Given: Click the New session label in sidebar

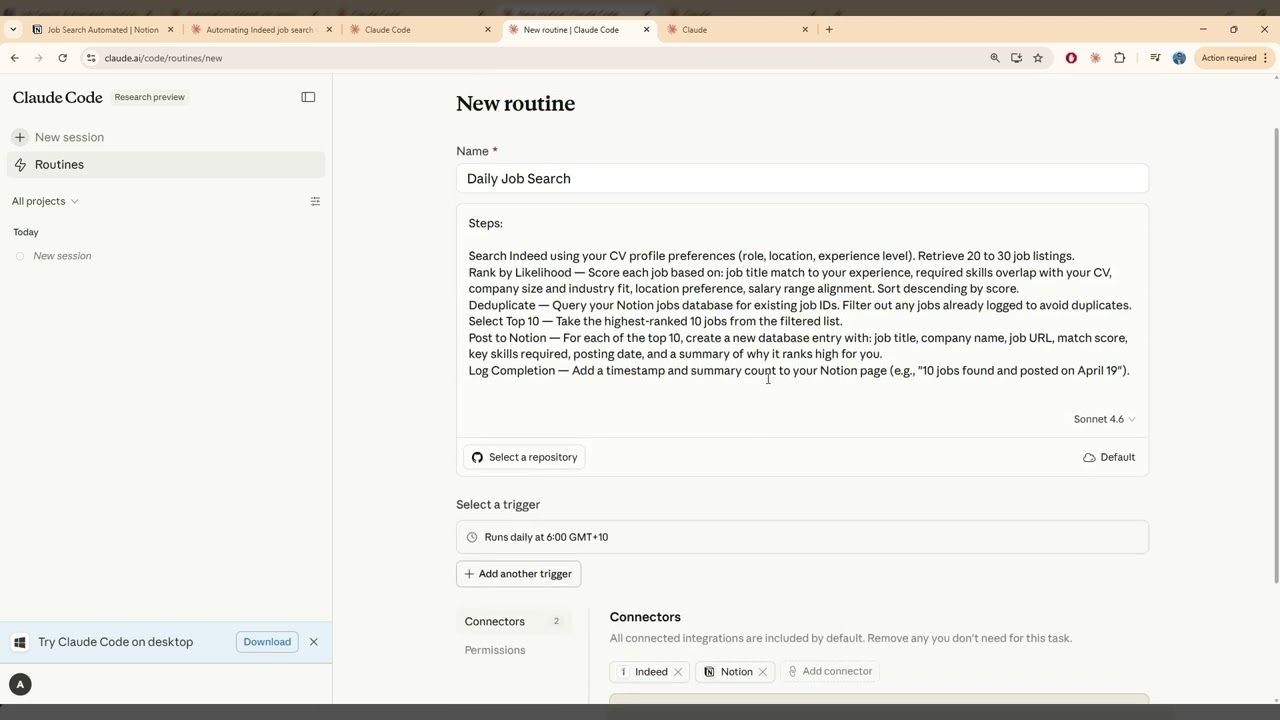Looking at the screenshot, I should click(69, 137).
